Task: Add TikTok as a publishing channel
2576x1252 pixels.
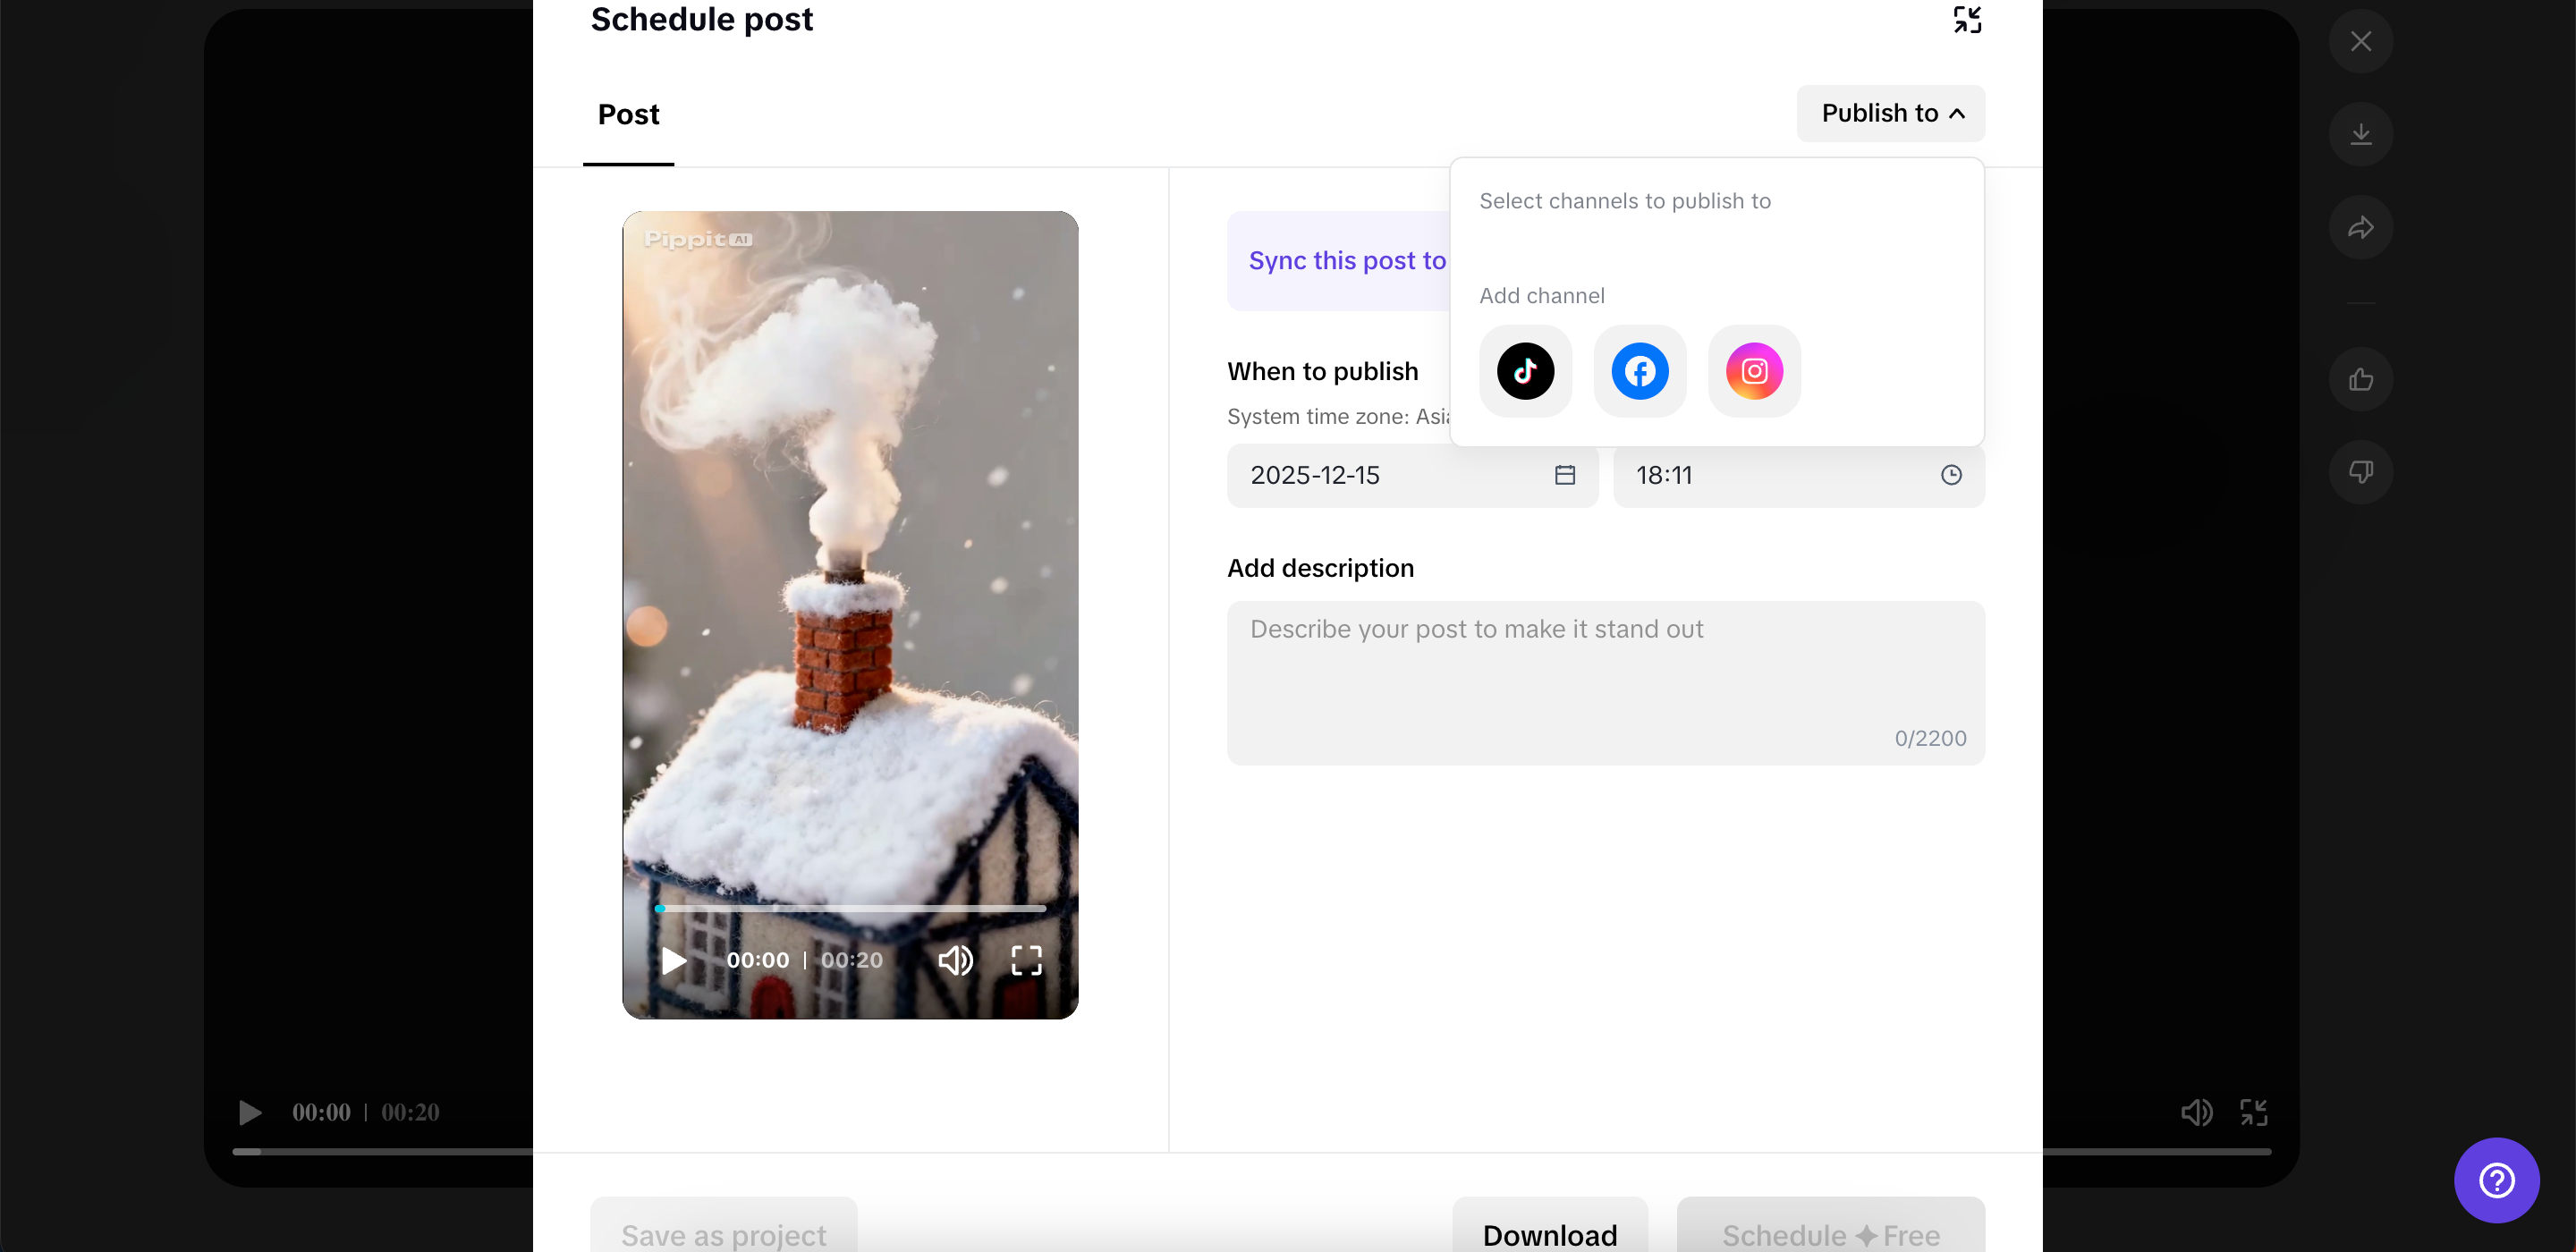Action: click(1524, 371)
